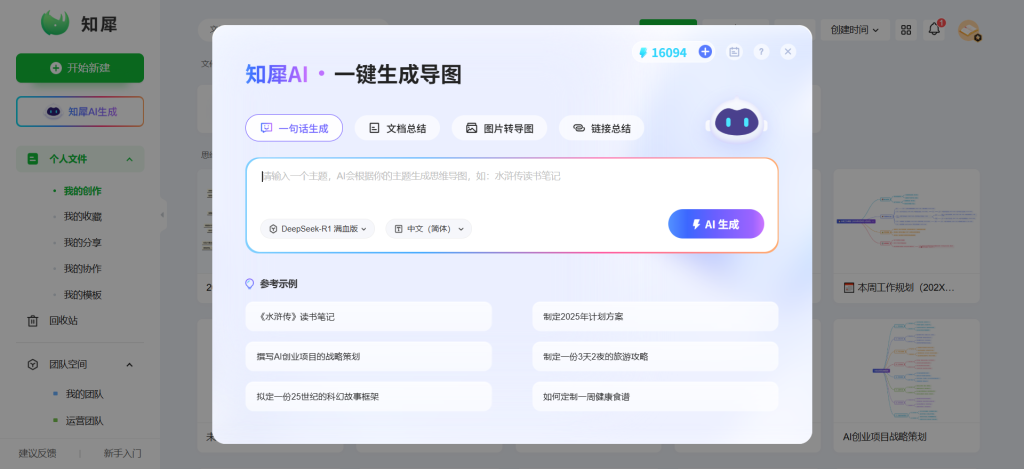Choose example 拟定一份25世纪的科幻故事框架
The width and height of the screenshot is (1024, 469).
coord(368,396)
